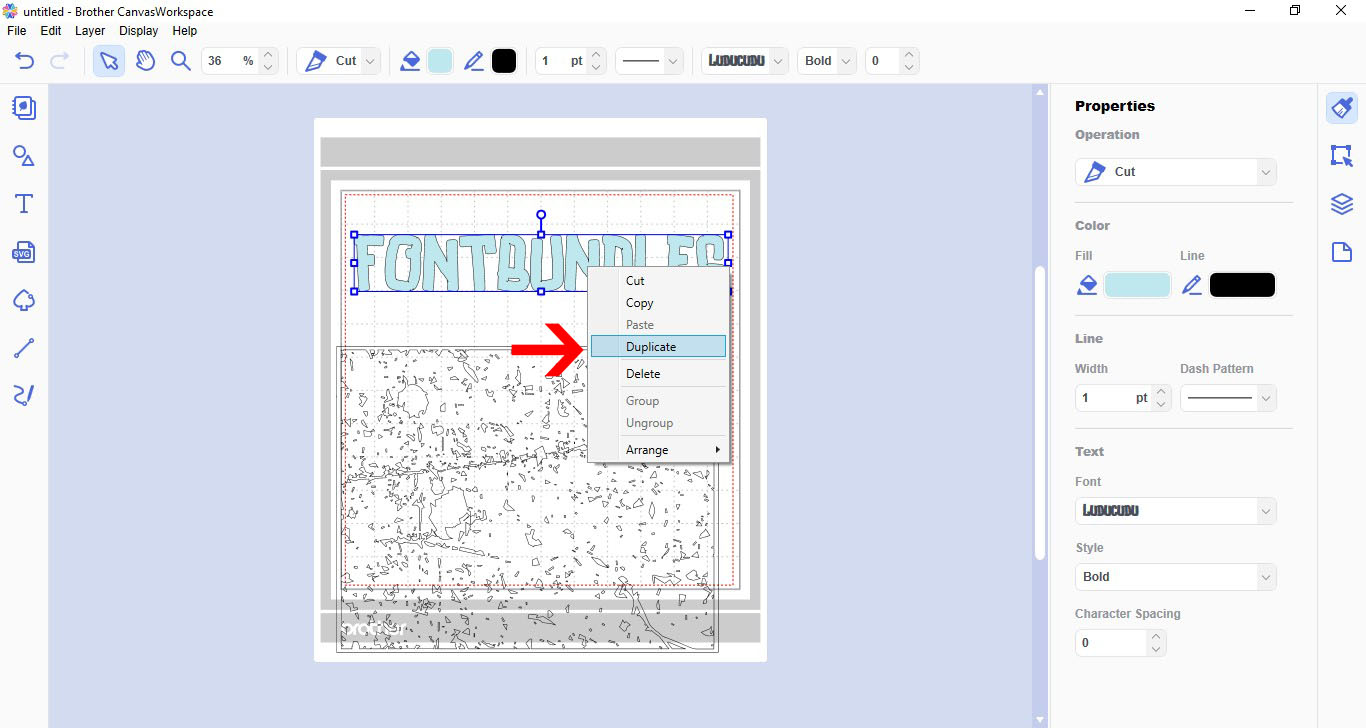Click the toolbar line pencil icon
The image size is (1366, 728).
474,61
